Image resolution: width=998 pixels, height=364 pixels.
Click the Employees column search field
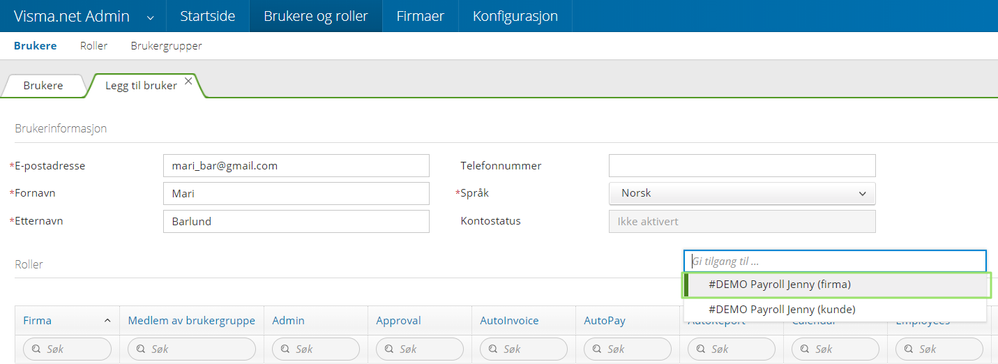click(939, 349)
